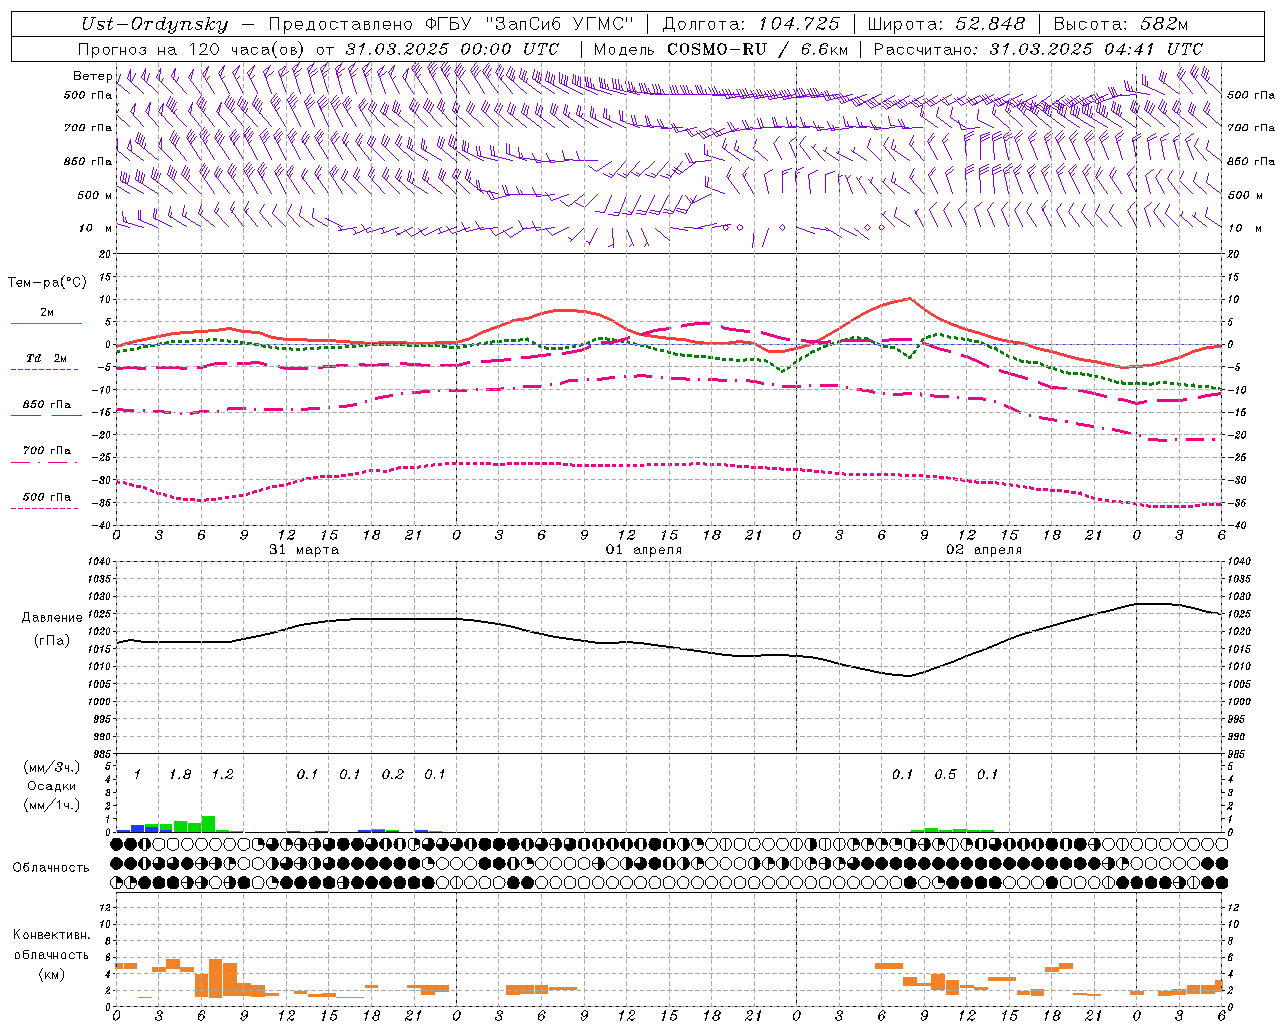Click the red 2м temperature legend line
The width and height of the screenshot is (1280, 1024).
(46, 323)
